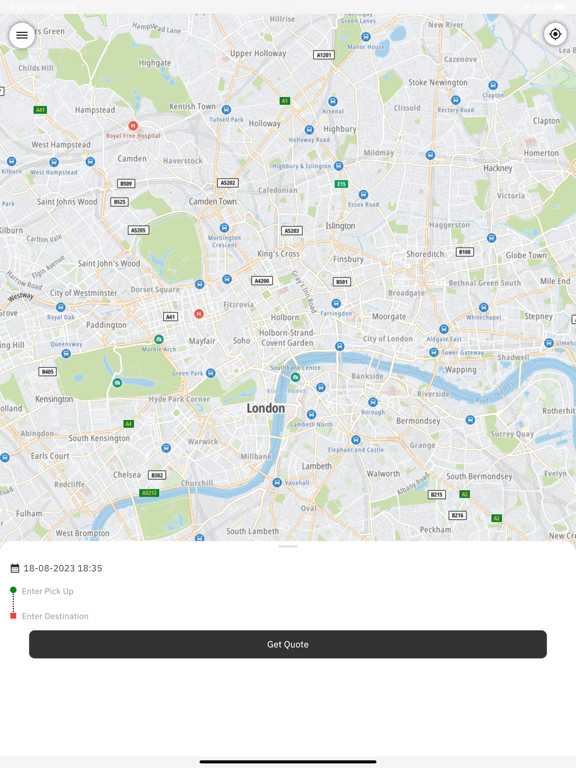Tap the Manor House station icon
Viewport: 576px width, 768px height.
coord(366,37)
